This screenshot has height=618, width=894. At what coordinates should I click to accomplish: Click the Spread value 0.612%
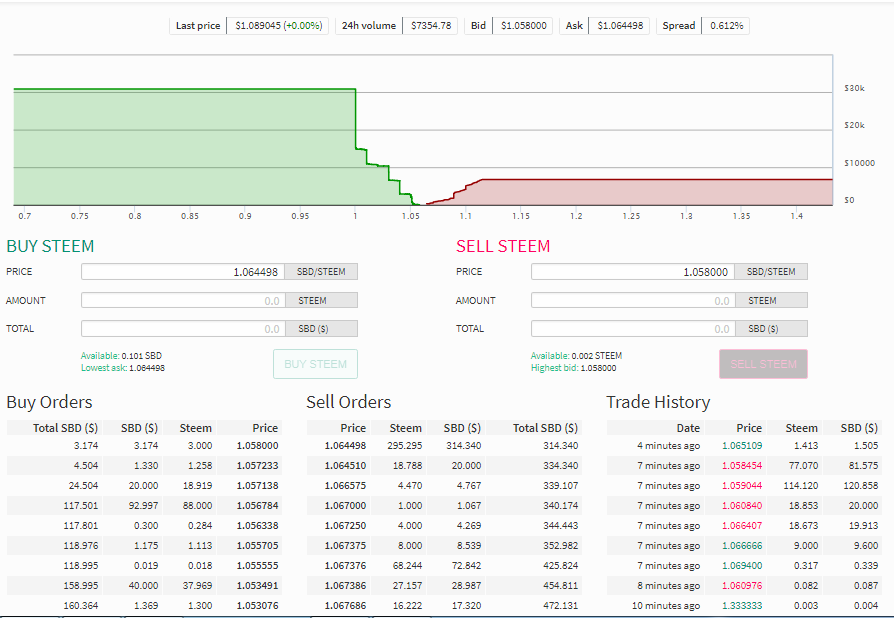click(726, 26)
